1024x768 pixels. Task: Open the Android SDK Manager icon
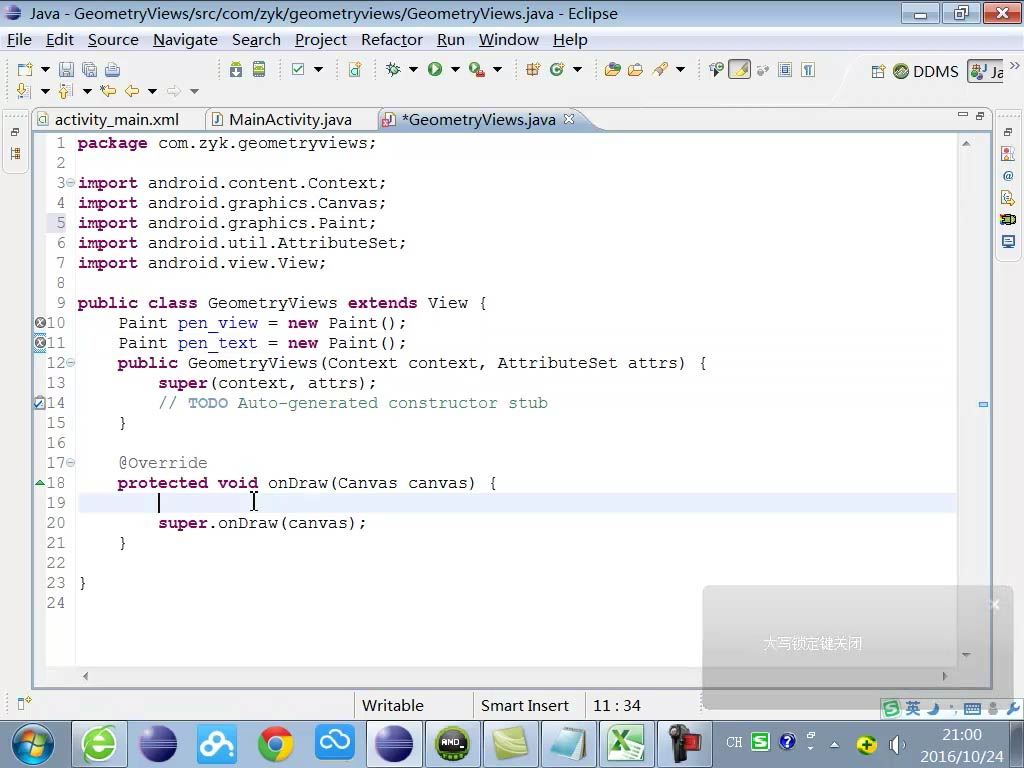pos(236,69)
